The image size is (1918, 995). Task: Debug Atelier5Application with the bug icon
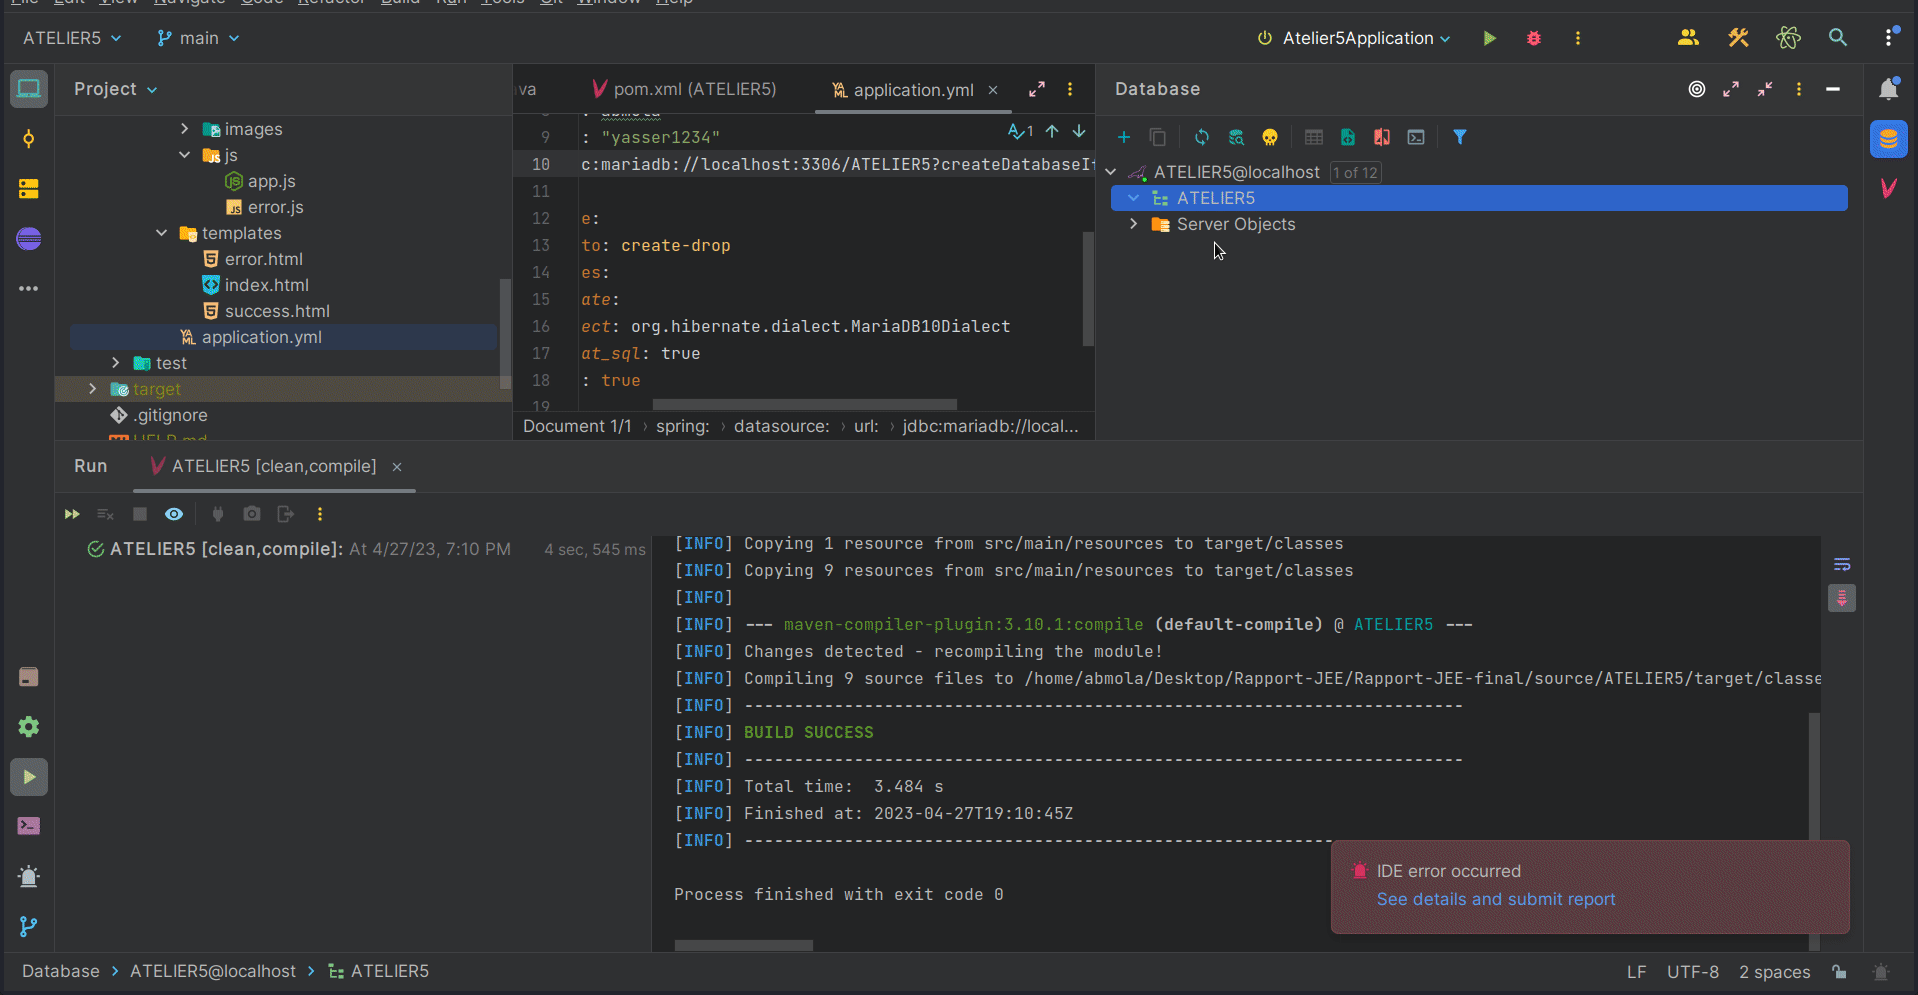(1533, 38)
